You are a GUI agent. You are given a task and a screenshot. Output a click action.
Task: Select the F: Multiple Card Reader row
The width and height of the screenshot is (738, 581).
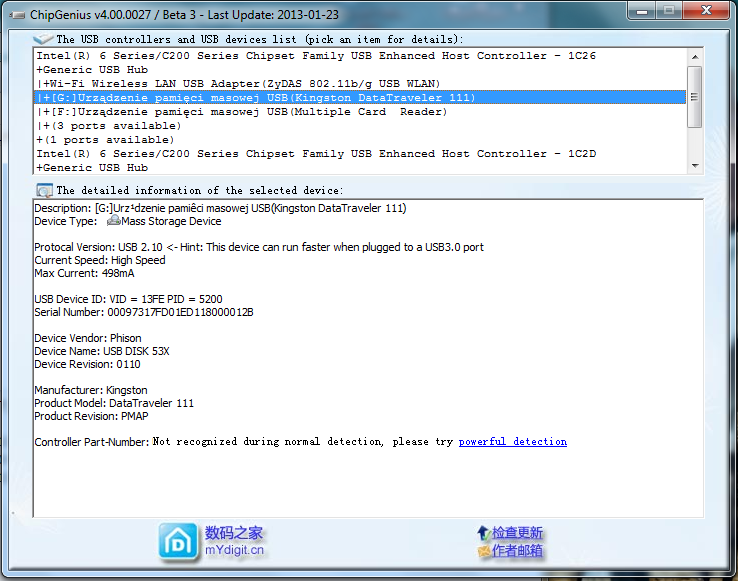tap(360, 112)
